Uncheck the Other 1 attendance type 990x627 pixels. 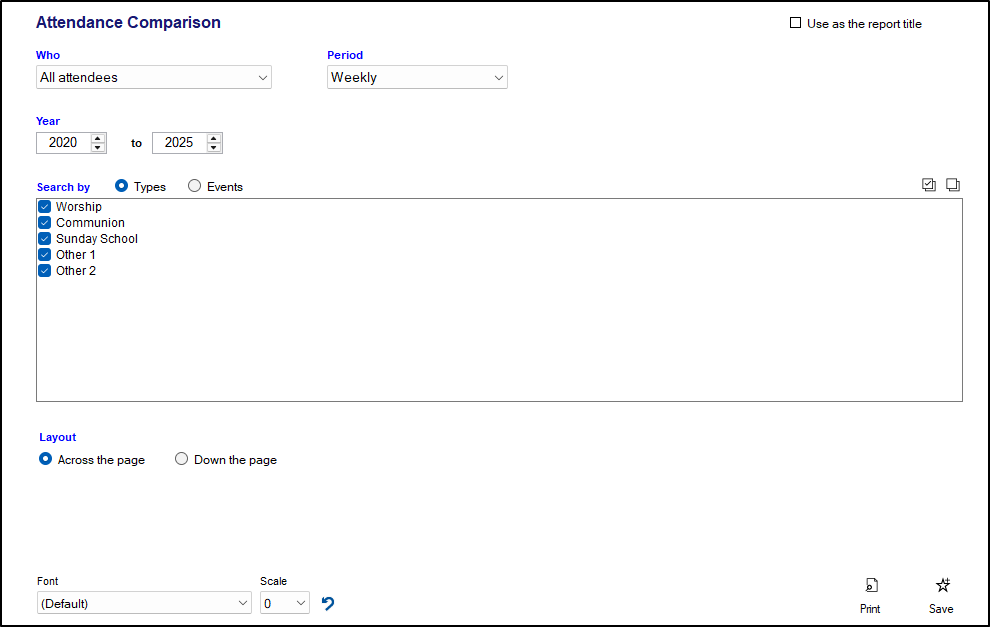[45, 255]
